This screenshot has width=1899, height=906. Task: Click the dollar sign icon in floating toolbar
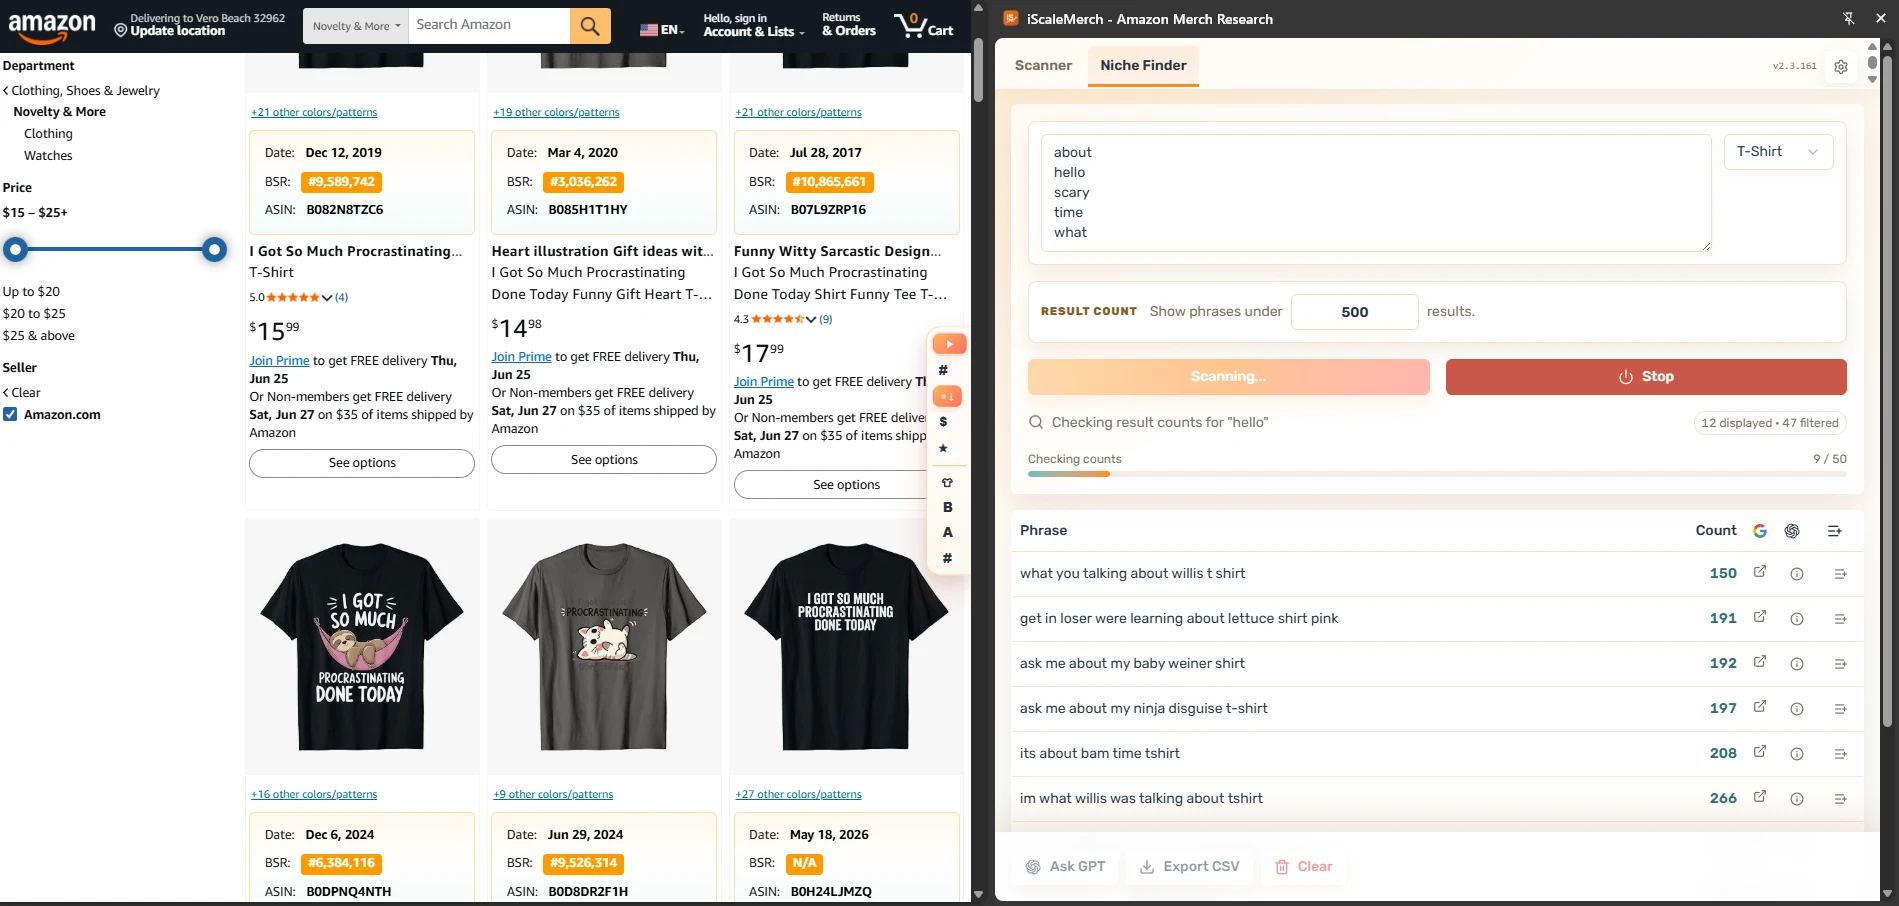[x=943, y=422]
